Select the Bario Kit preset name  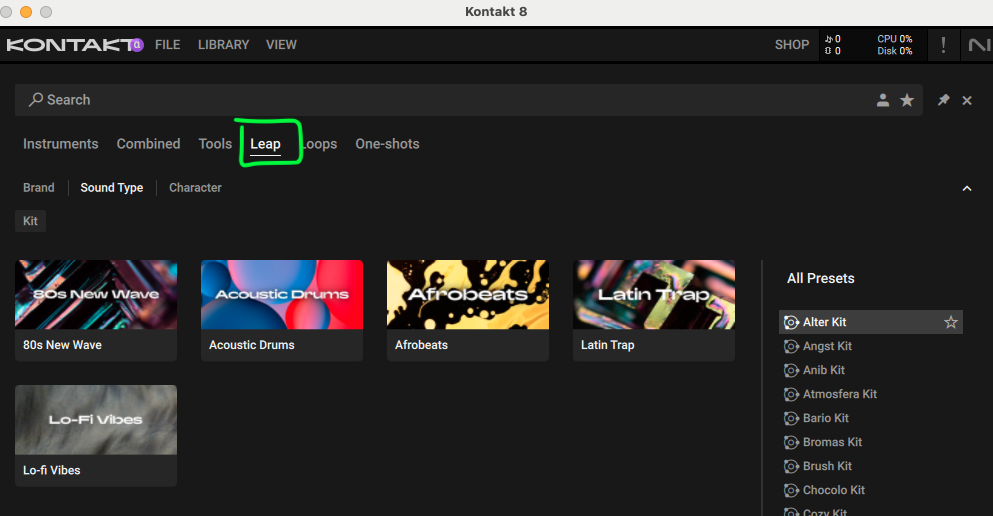(826, 418)
